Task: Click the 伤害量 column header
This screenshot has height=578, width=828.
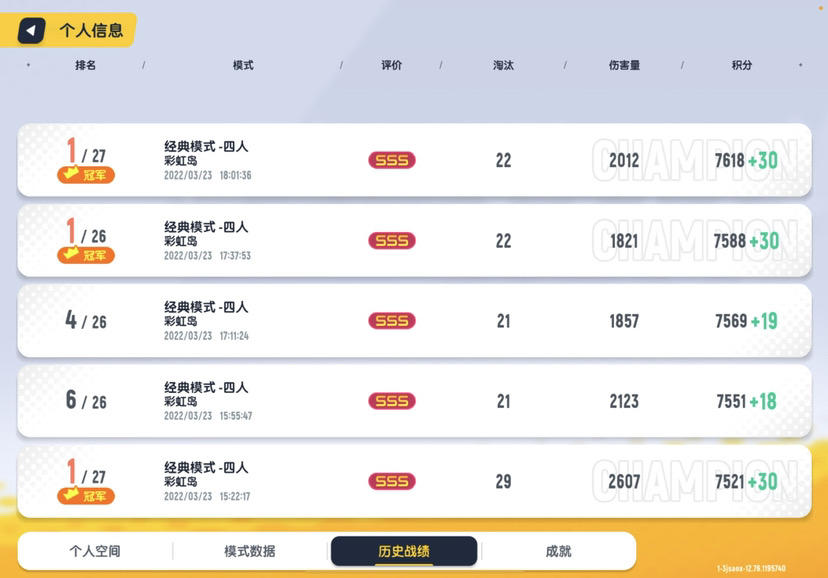Action: (624, 65)
